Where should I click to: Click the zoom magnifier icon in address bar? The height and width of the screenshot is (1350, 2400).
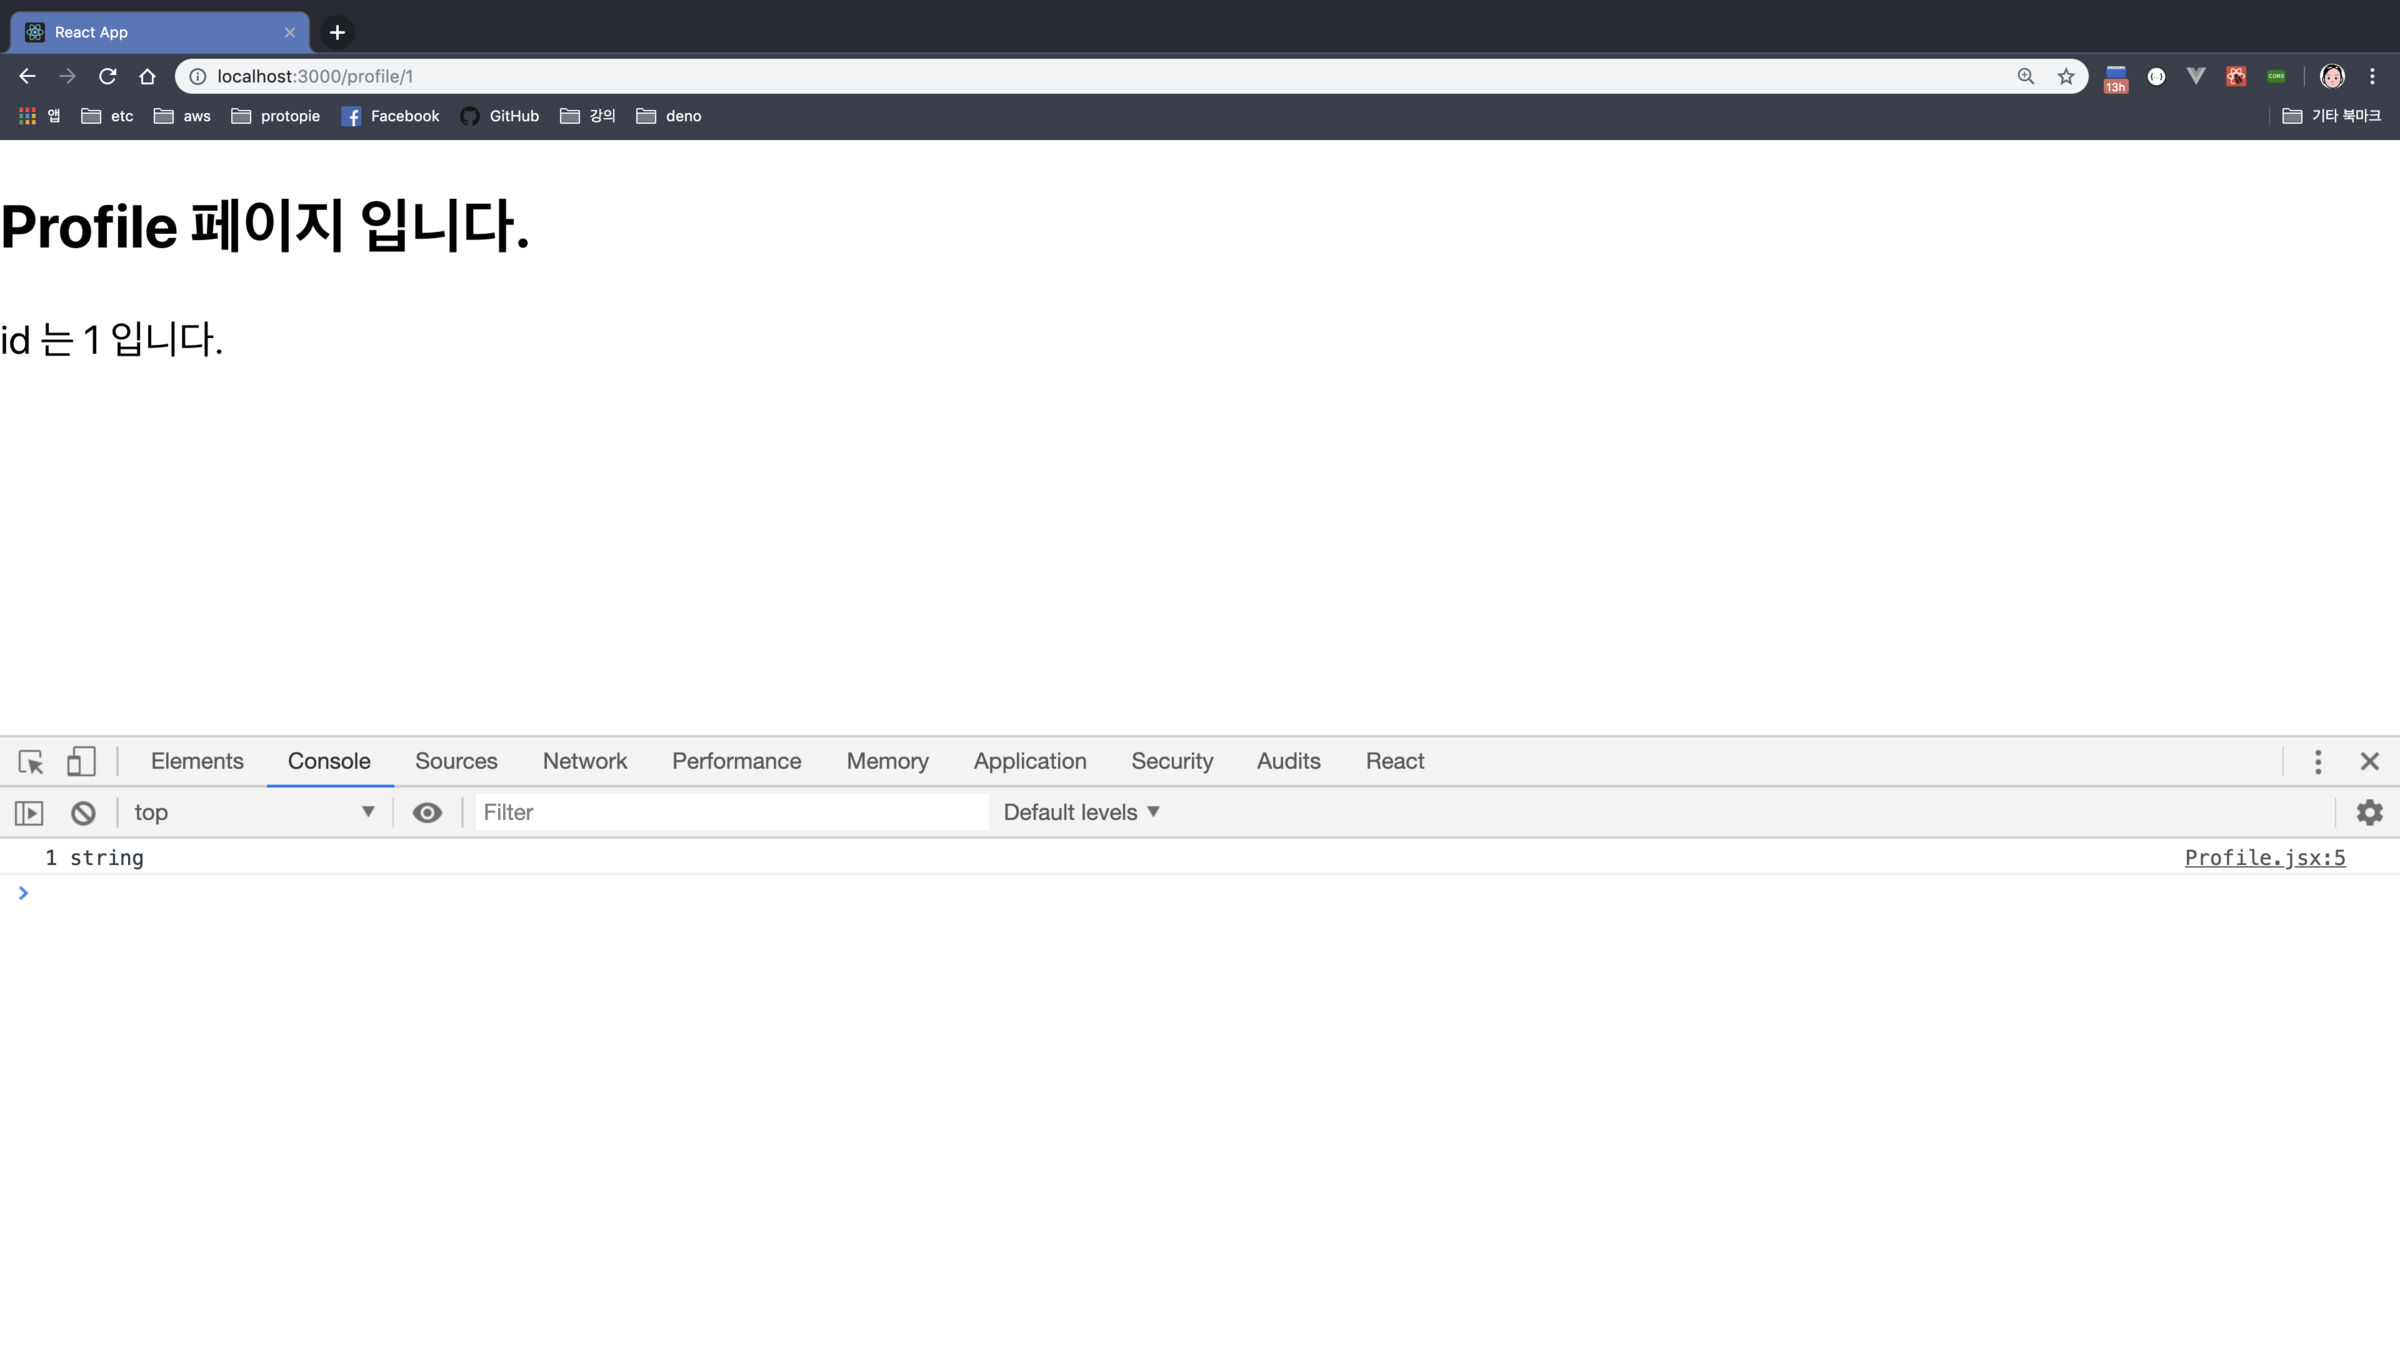(2026, 76)
